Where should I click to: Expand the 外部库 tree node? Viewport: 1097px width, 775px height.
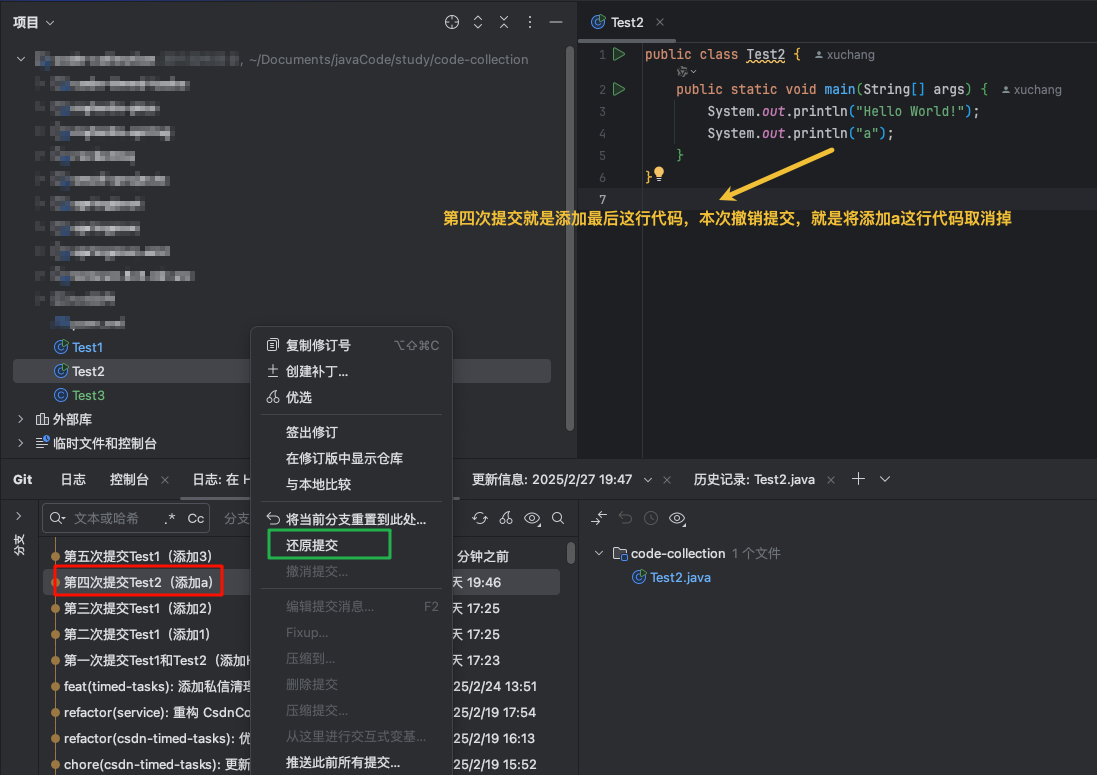pyautogui.click(x=21, y=419)
